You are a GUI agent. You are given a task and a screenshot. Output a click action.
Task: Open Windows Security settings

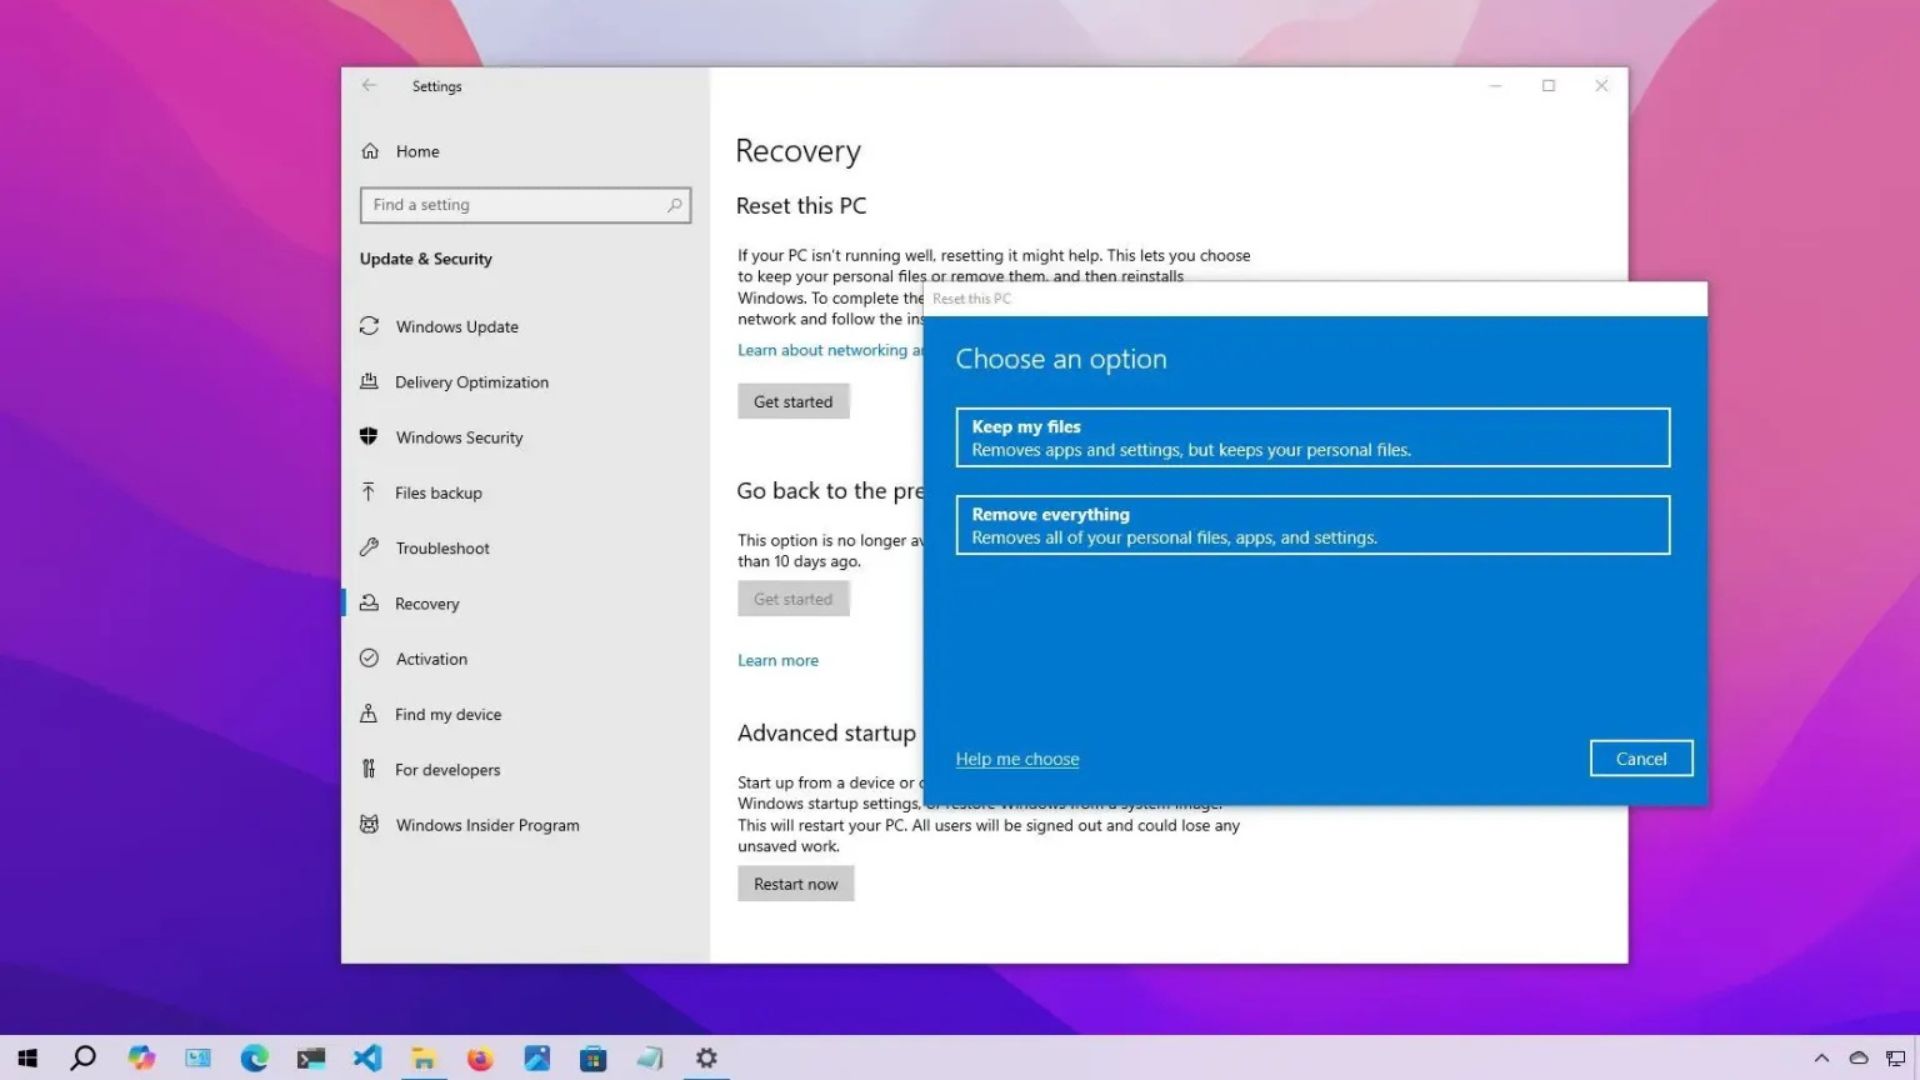[x=459, y=437]
